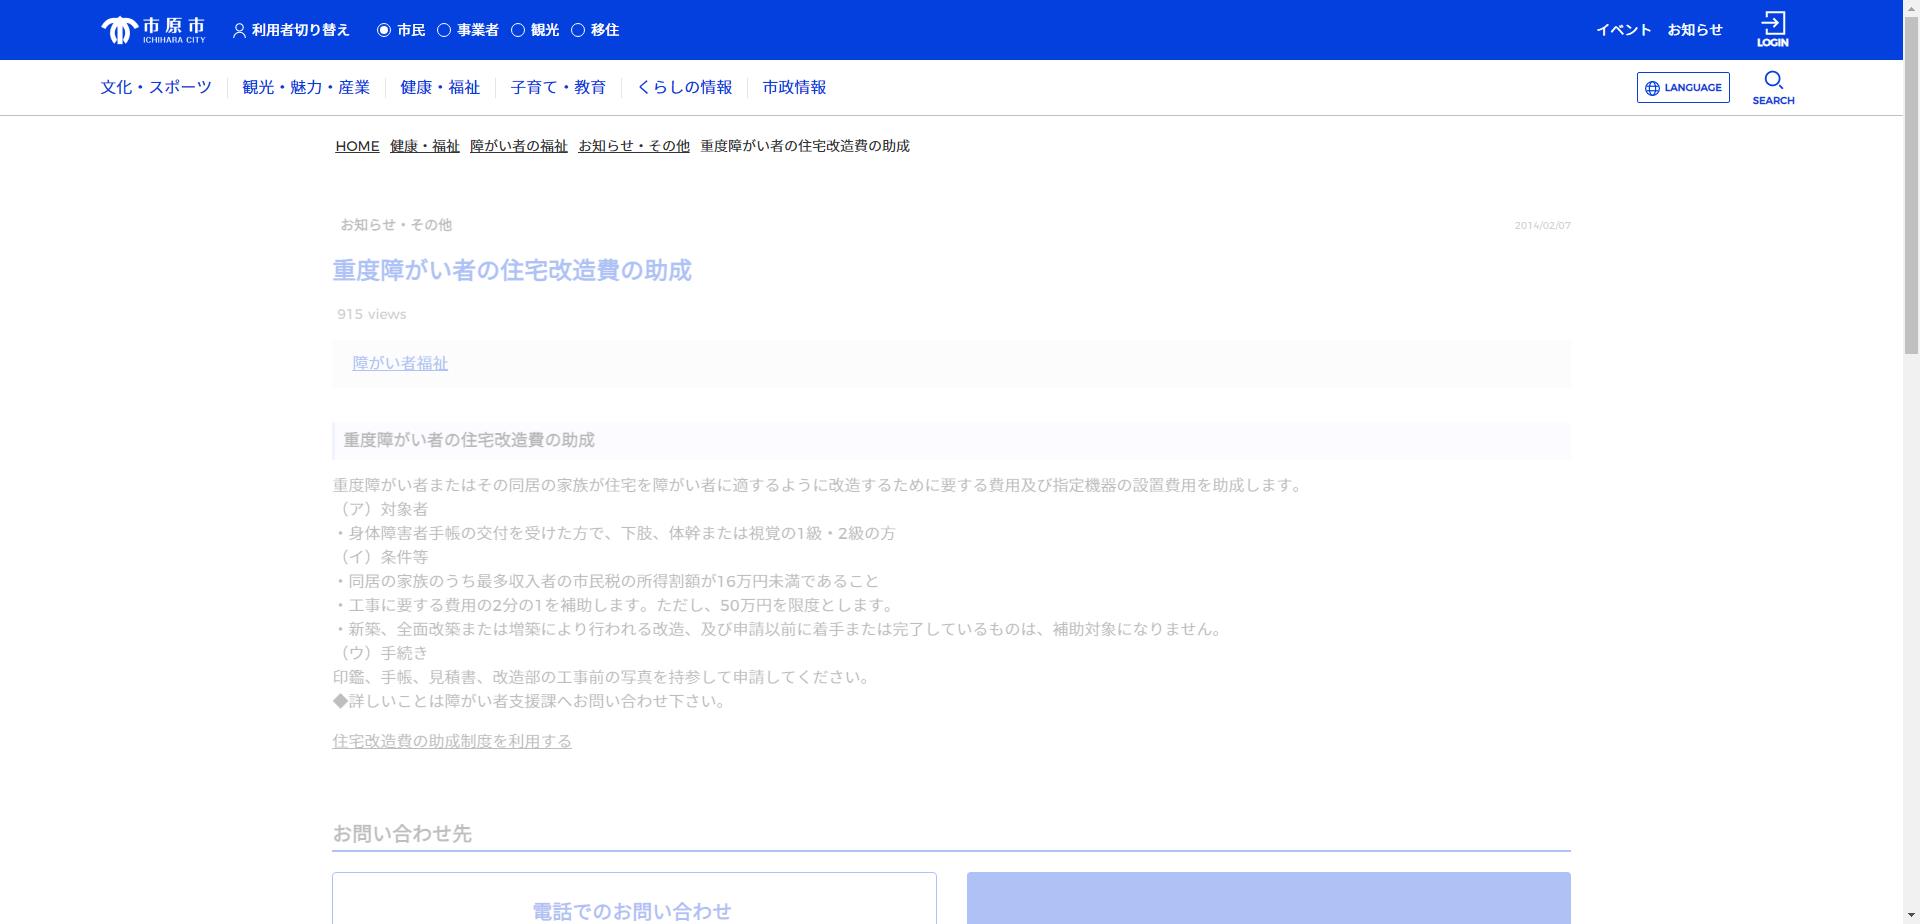Image resolution: width=1920 pixels, height=924 pixels.
Task: Click the LOGIN icon
Action: pos(1772,29)
